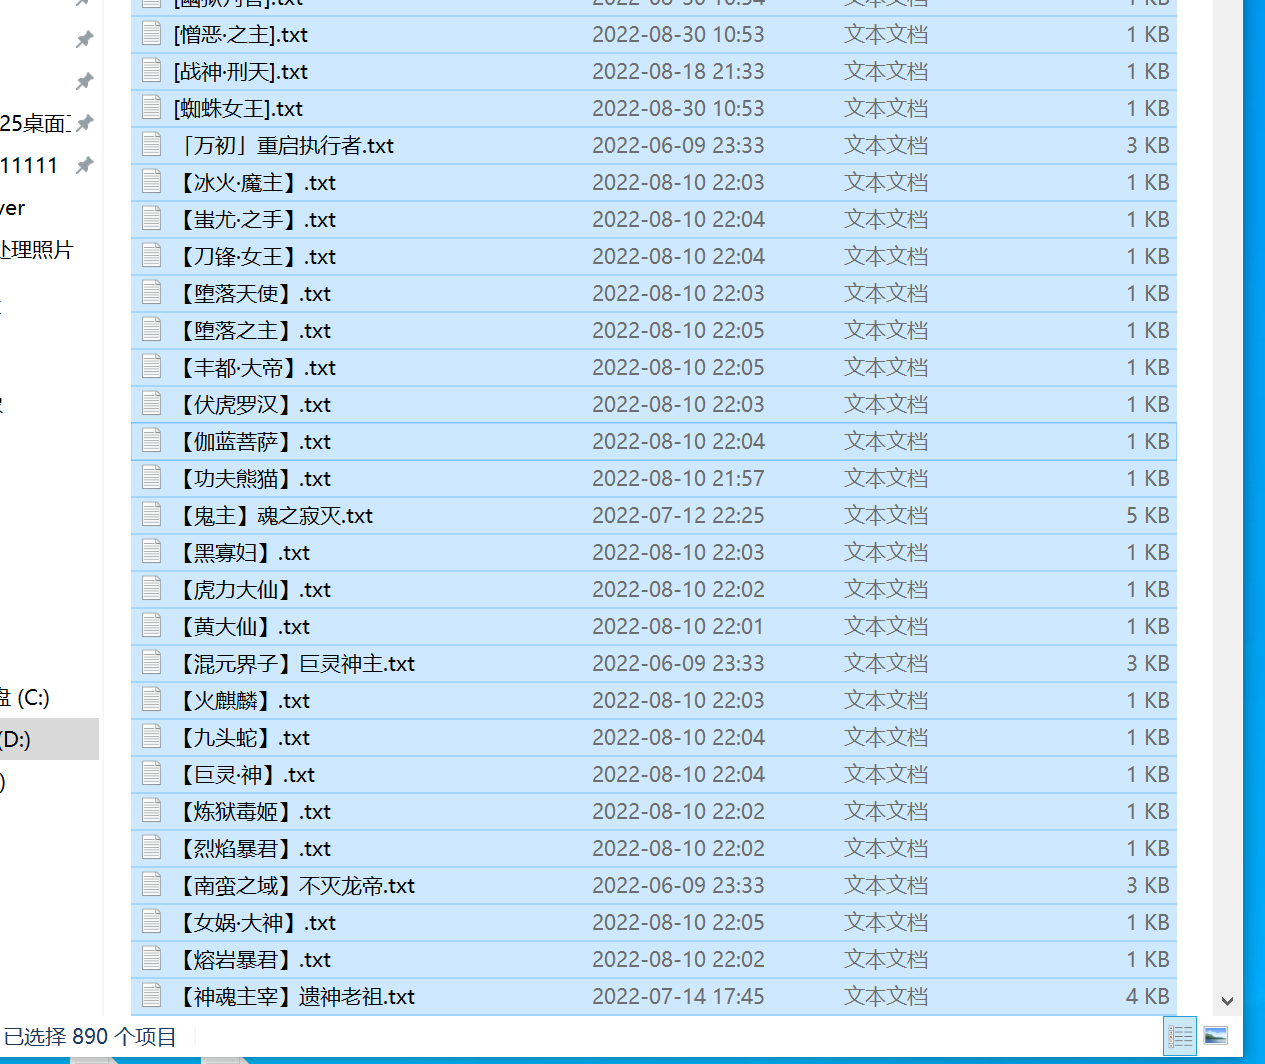Click file icon of [战神·刑天].txt
Image resolution: width=1265 pixels, height=1064 pixels.
click(x=152, y=71)
